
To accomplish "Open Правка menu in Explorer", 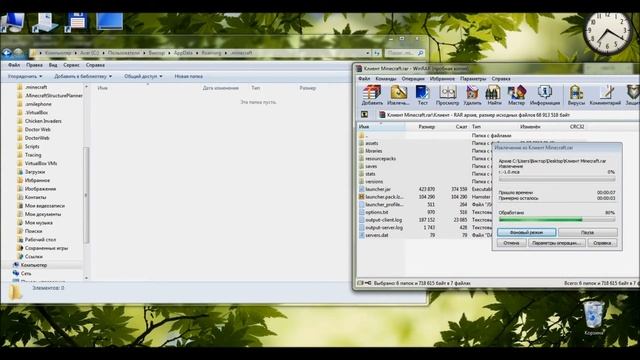I will point(34,65).
